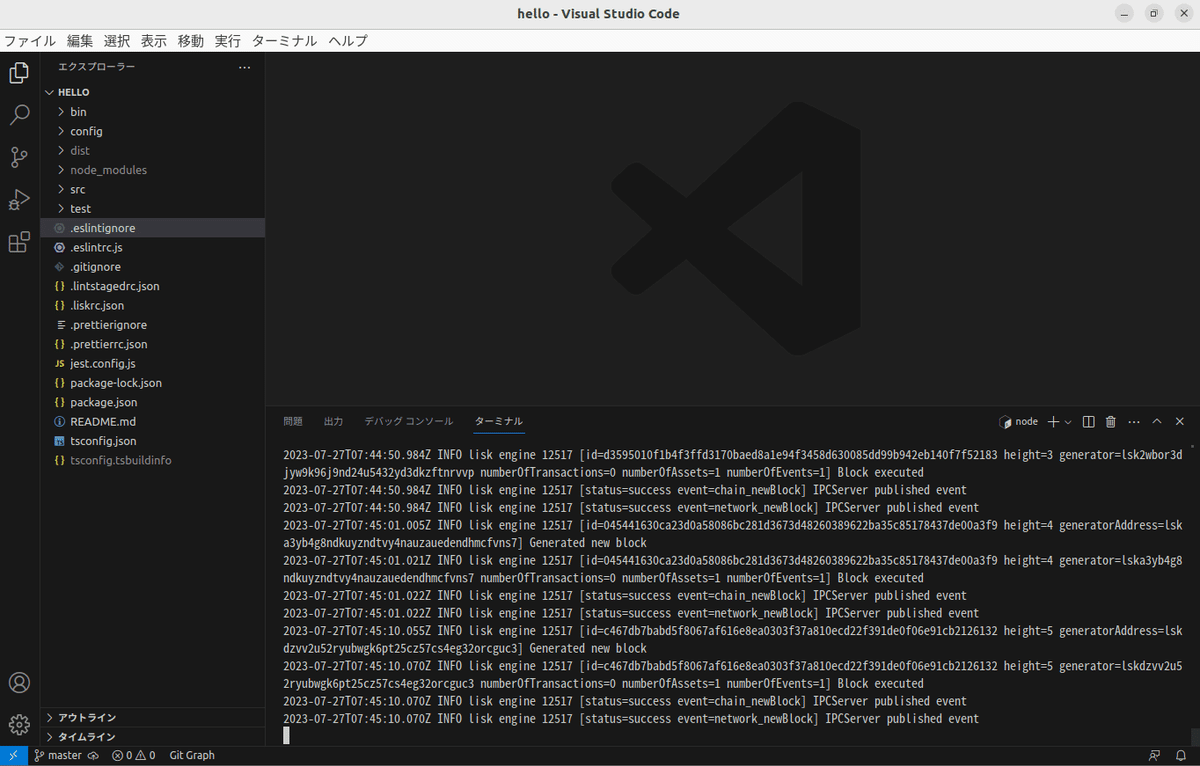Open the README.md file
This screenshot has height=766, width=1200.
(x=152, y=421)
